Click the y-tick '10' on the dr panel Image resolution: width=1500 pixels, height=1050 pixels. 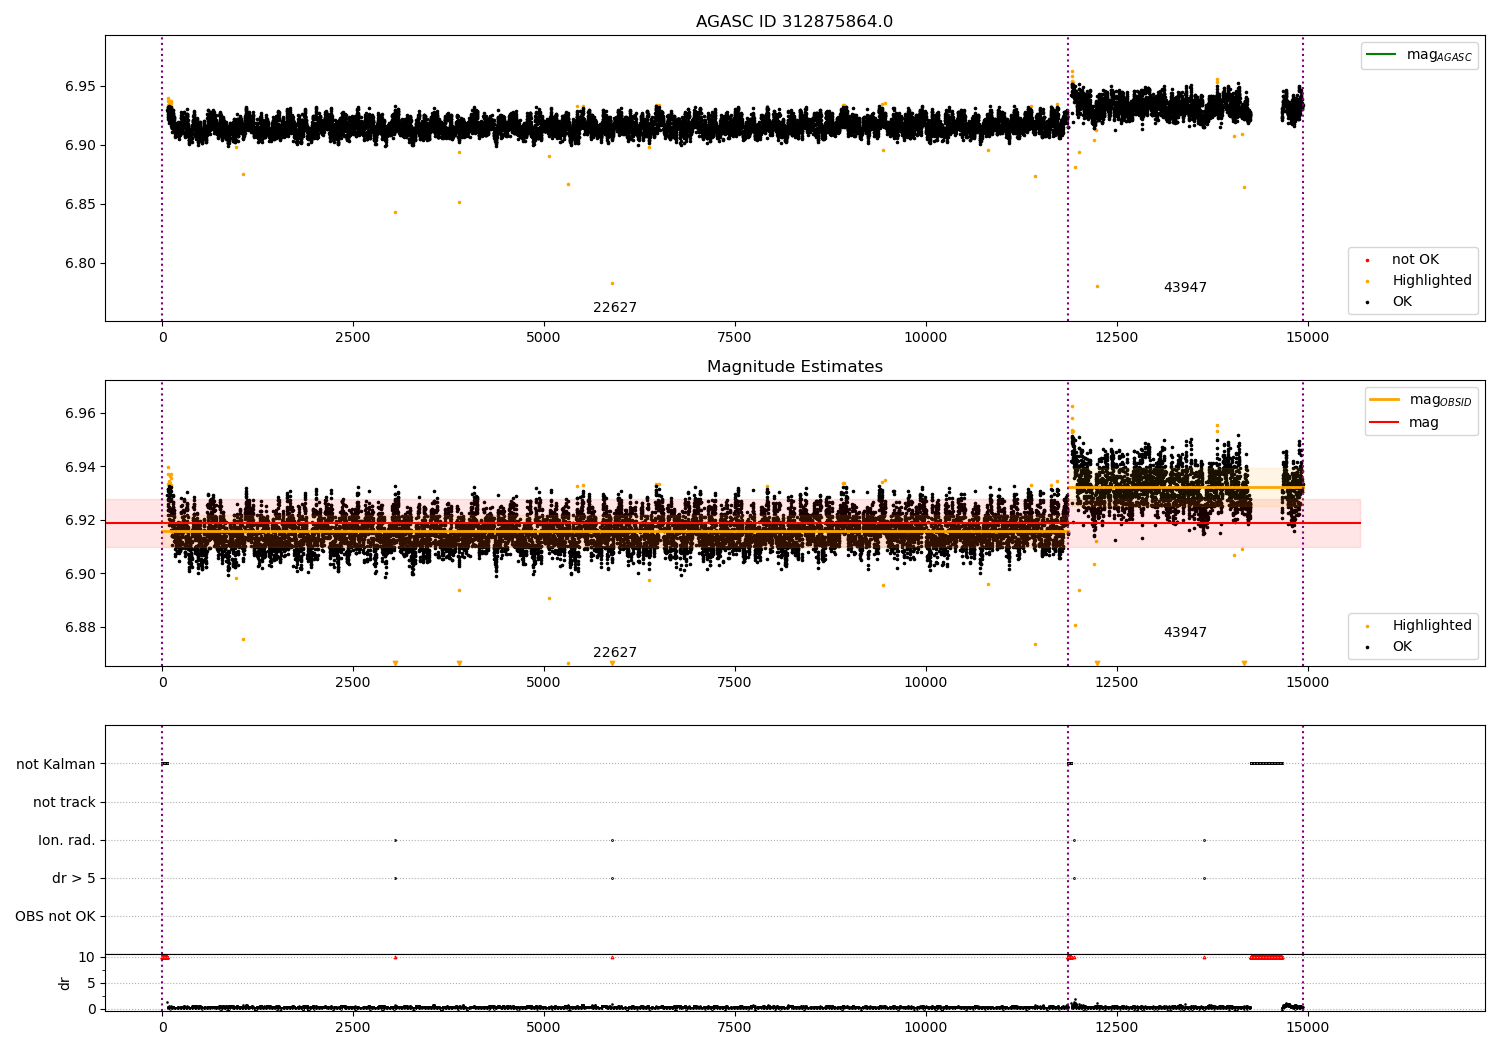coord(86,958)
